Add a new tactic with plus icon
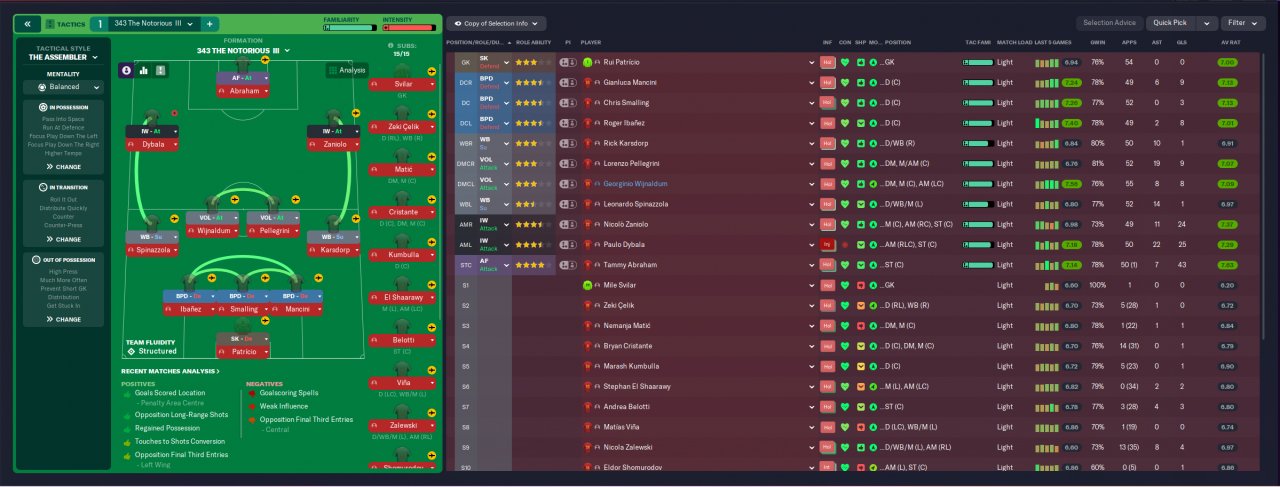Image resolution: width=1280 pixels, height=487 pixels. pyautogui.click(x=210, y=23)
